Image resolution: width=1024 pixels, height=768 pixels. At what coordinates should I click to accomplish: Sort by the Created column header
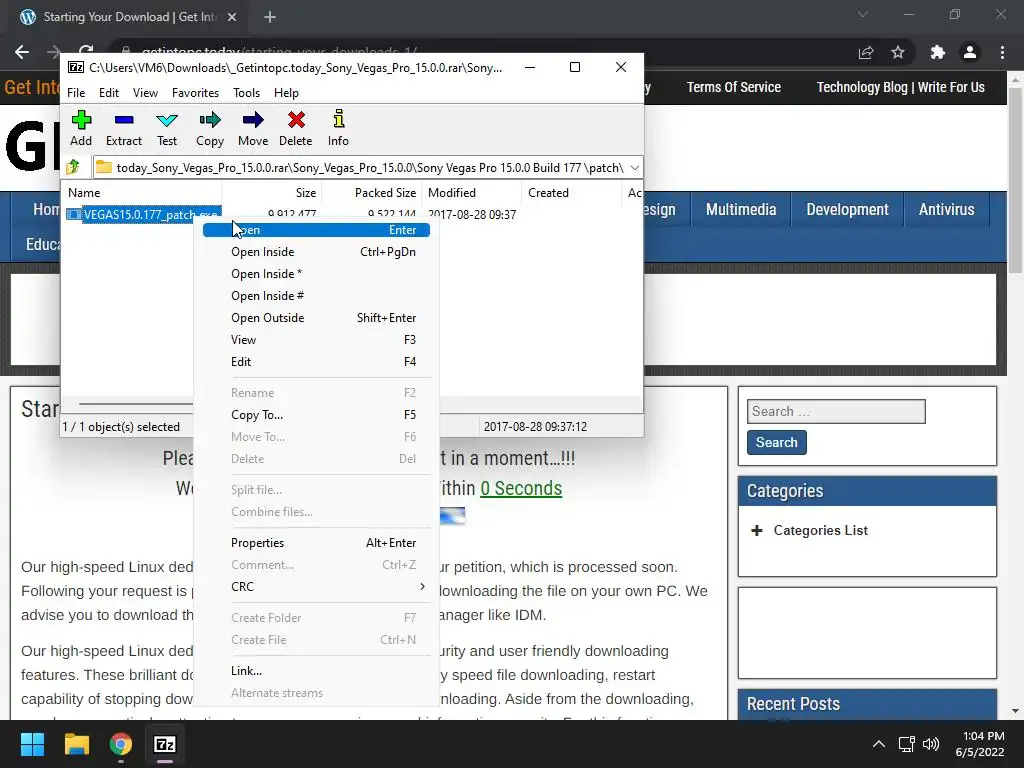click(x=571, y=193)
